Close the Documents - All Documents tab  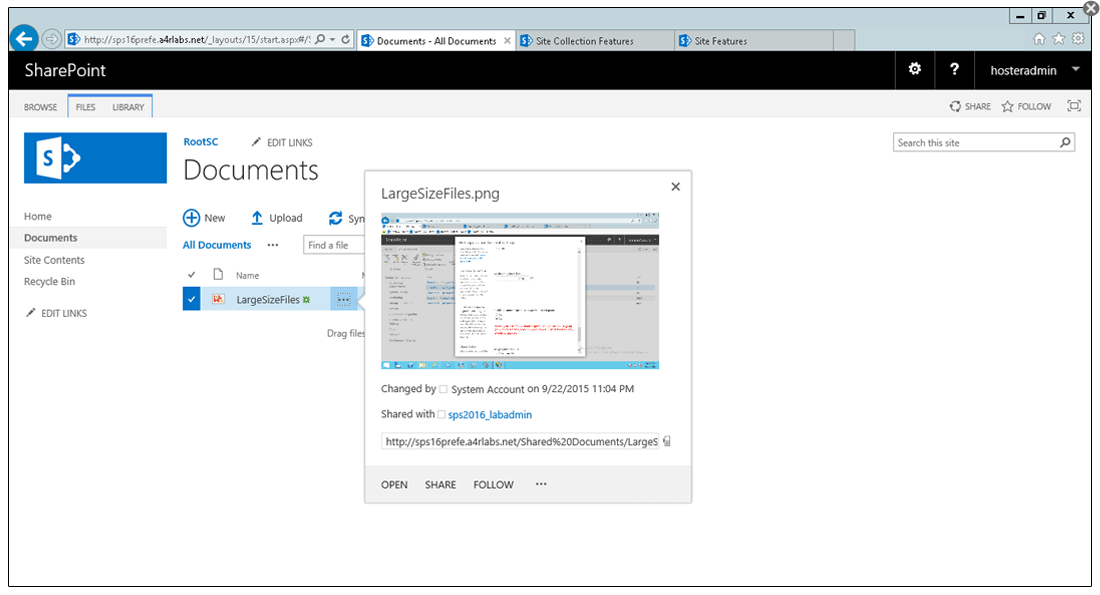coord(507,41)
